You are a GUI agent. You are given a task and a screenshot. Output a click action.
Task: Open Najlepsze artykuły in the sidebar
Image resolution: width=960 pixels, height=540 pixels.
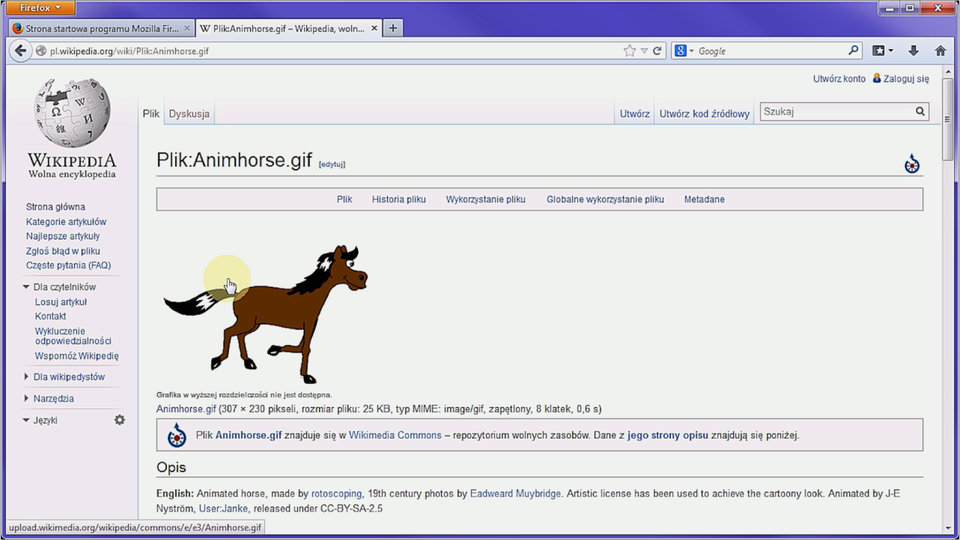(x=62, y=236)
